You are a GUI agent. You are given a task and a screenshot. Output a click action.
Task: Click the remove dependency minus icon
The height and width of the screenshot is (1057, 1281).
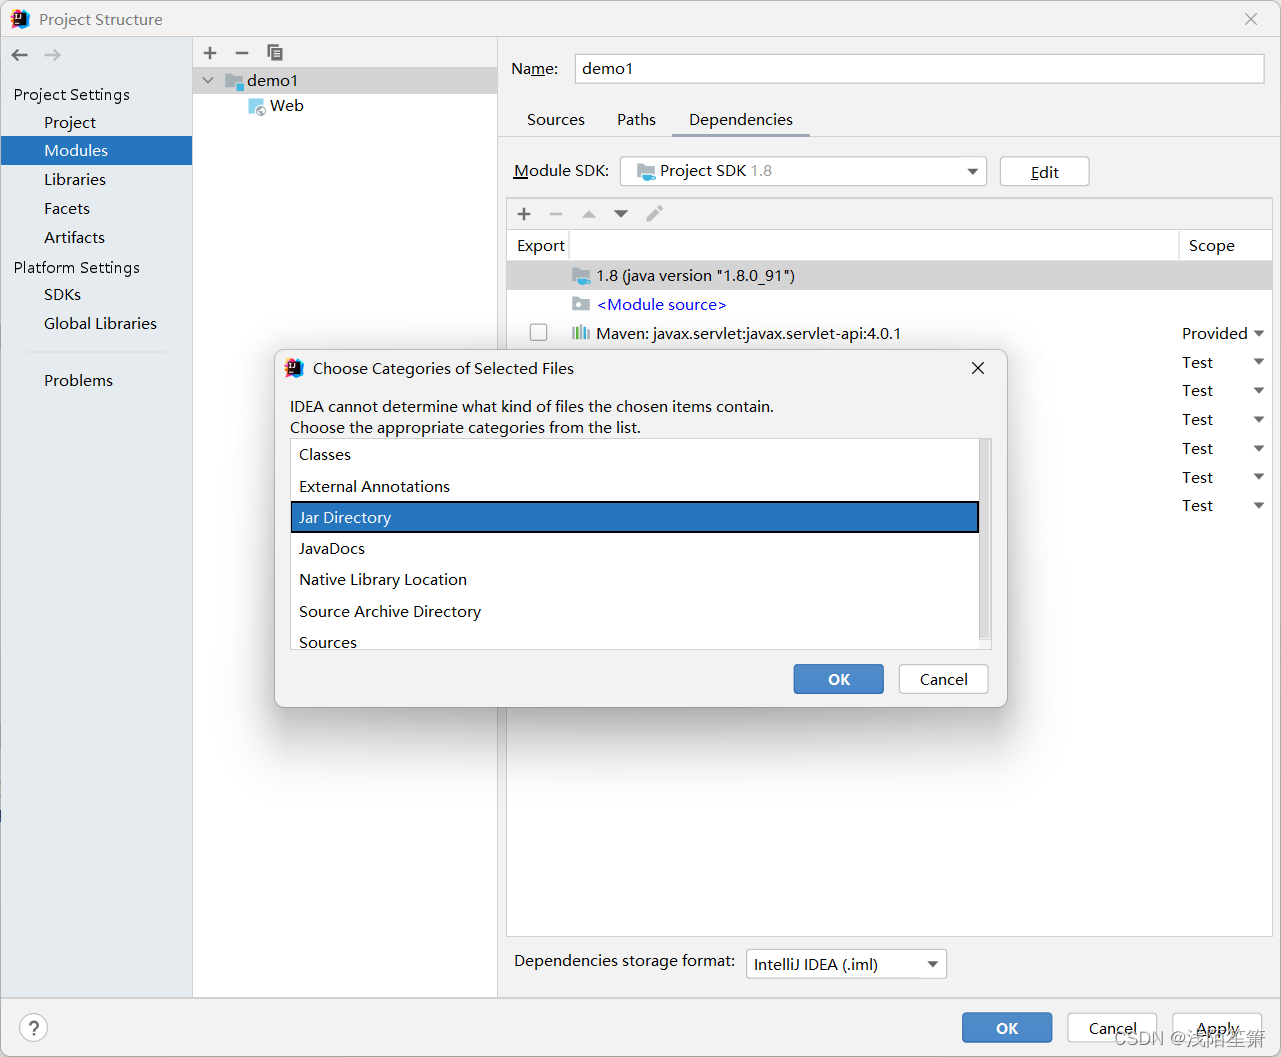pyautogui.click(x=556, y=213)
